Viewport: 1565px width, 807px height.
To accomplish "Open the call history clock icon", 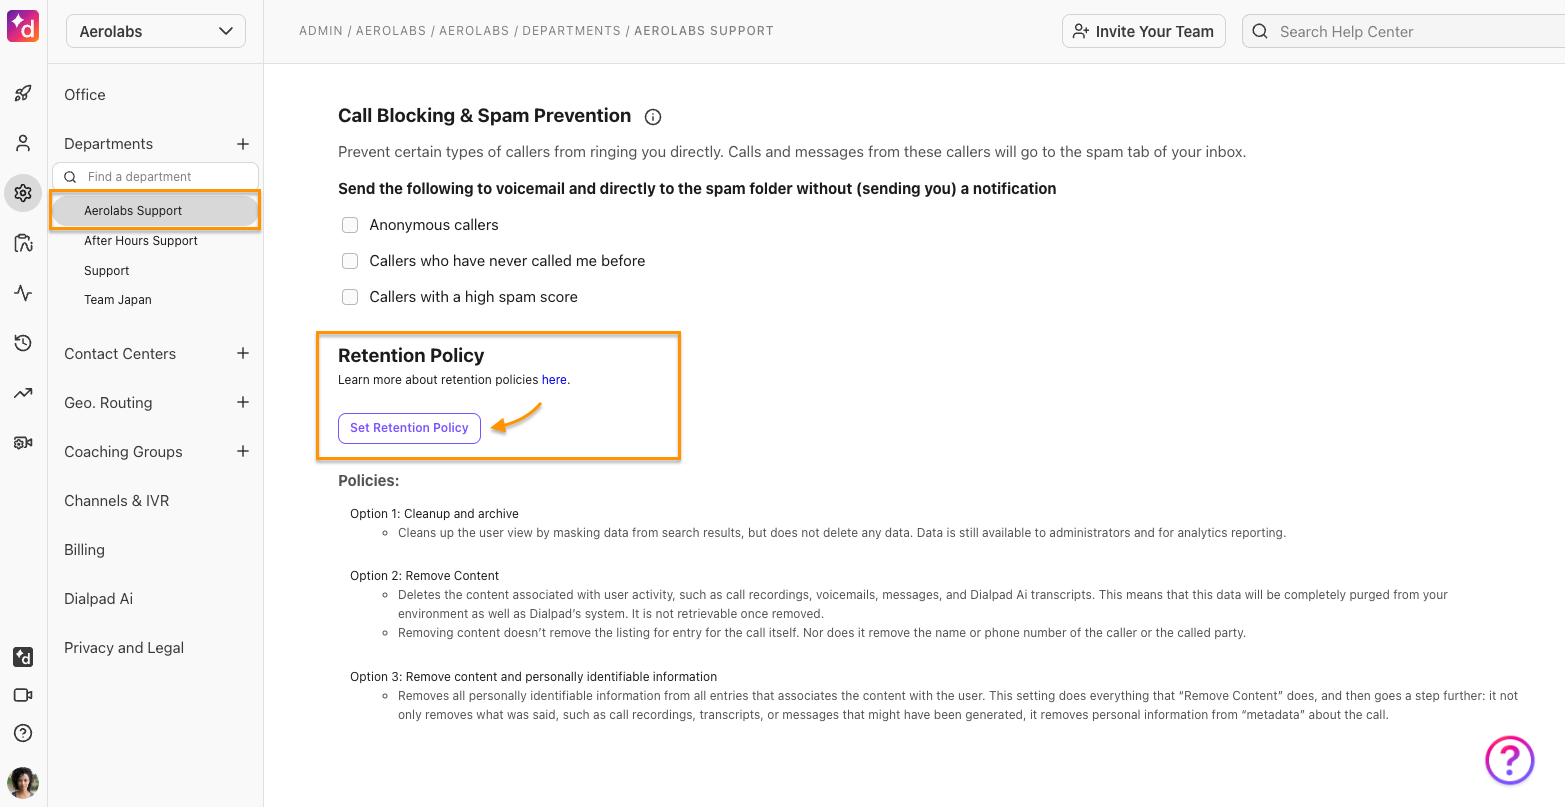I will 23,343.
